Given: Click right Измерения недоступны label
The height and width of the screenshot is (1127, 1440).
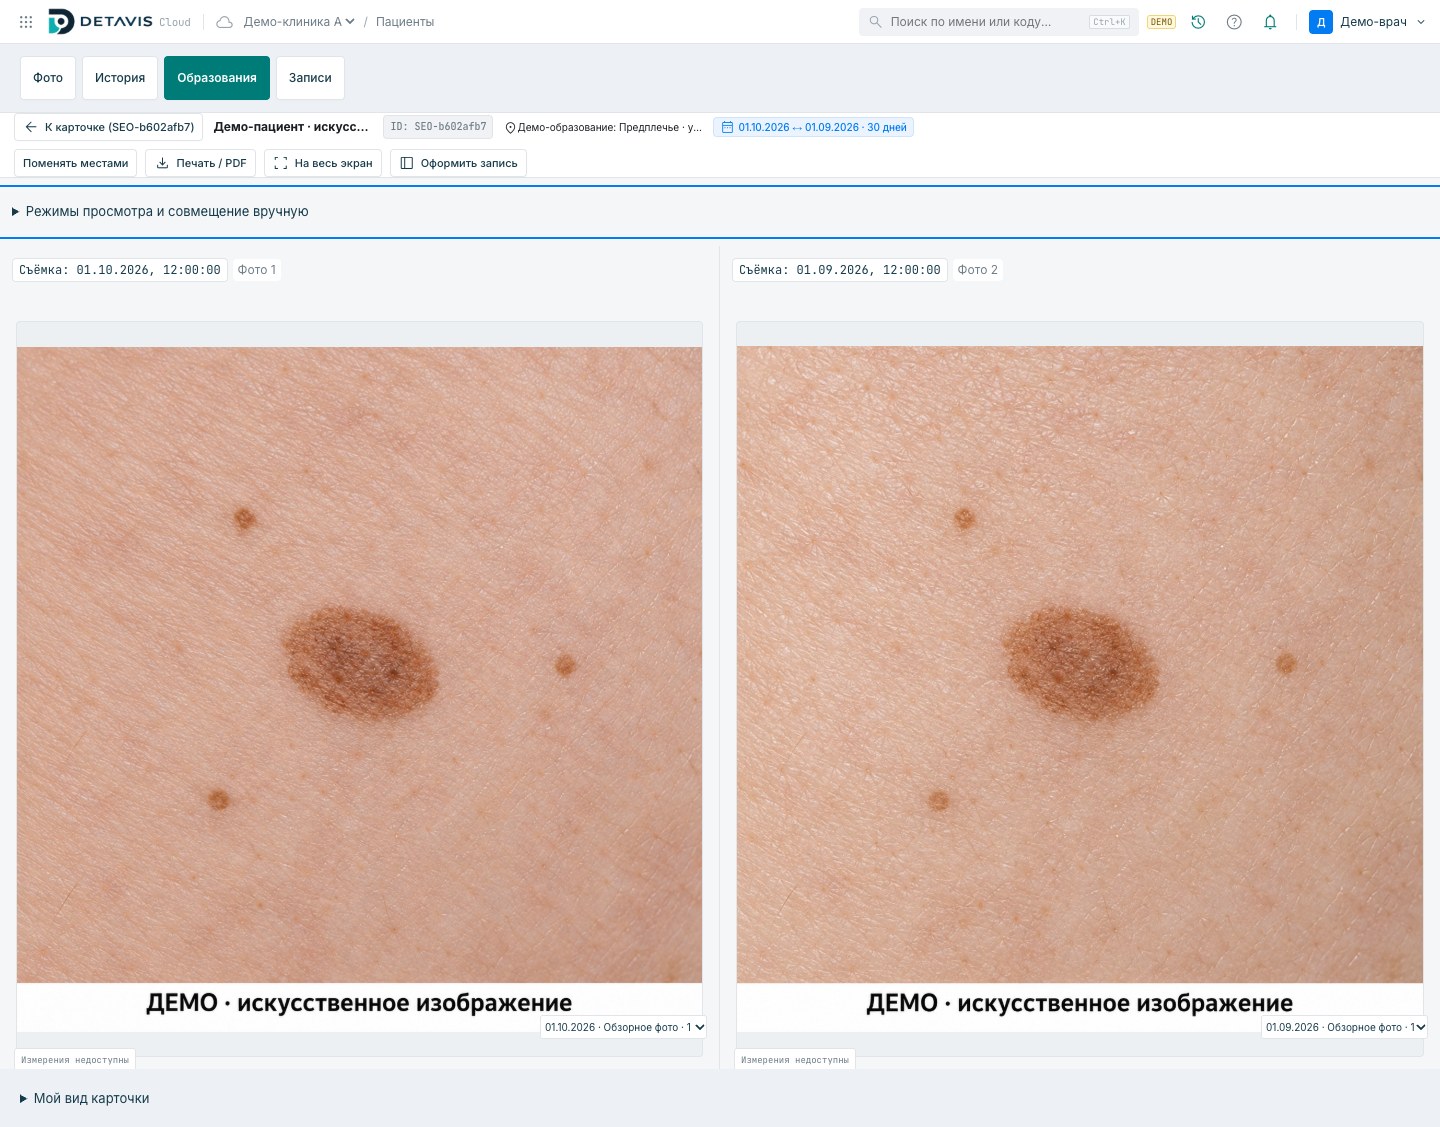Looking at the screenshot, I should coord(795,1060).
